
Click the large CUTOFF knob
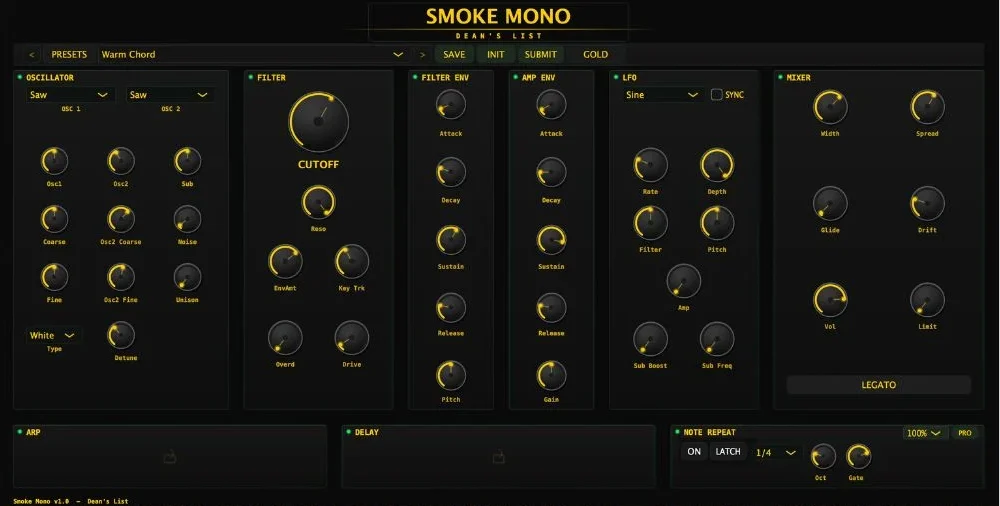[x=318, y=121]
